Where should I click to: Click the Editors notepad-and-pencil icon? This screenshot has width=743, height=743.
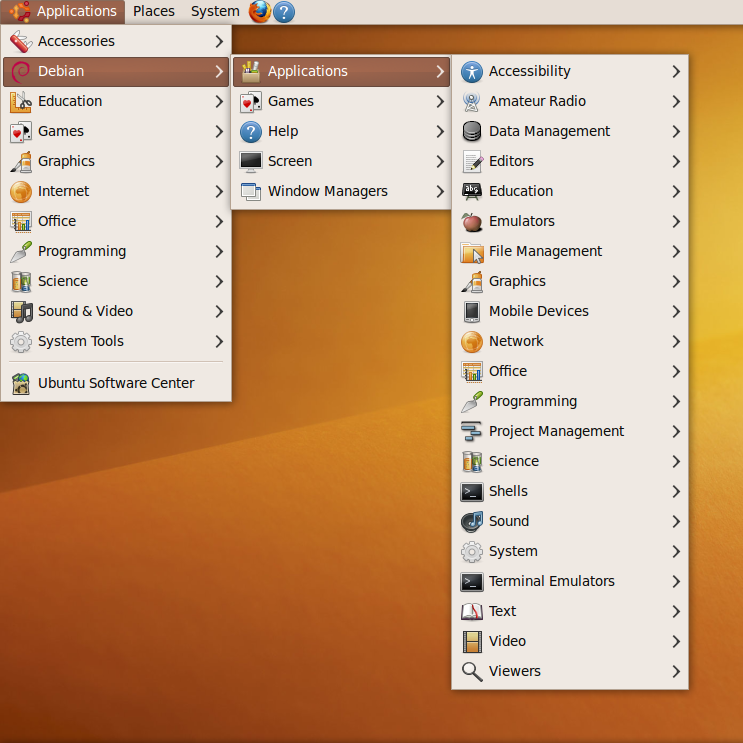point(471,162)
